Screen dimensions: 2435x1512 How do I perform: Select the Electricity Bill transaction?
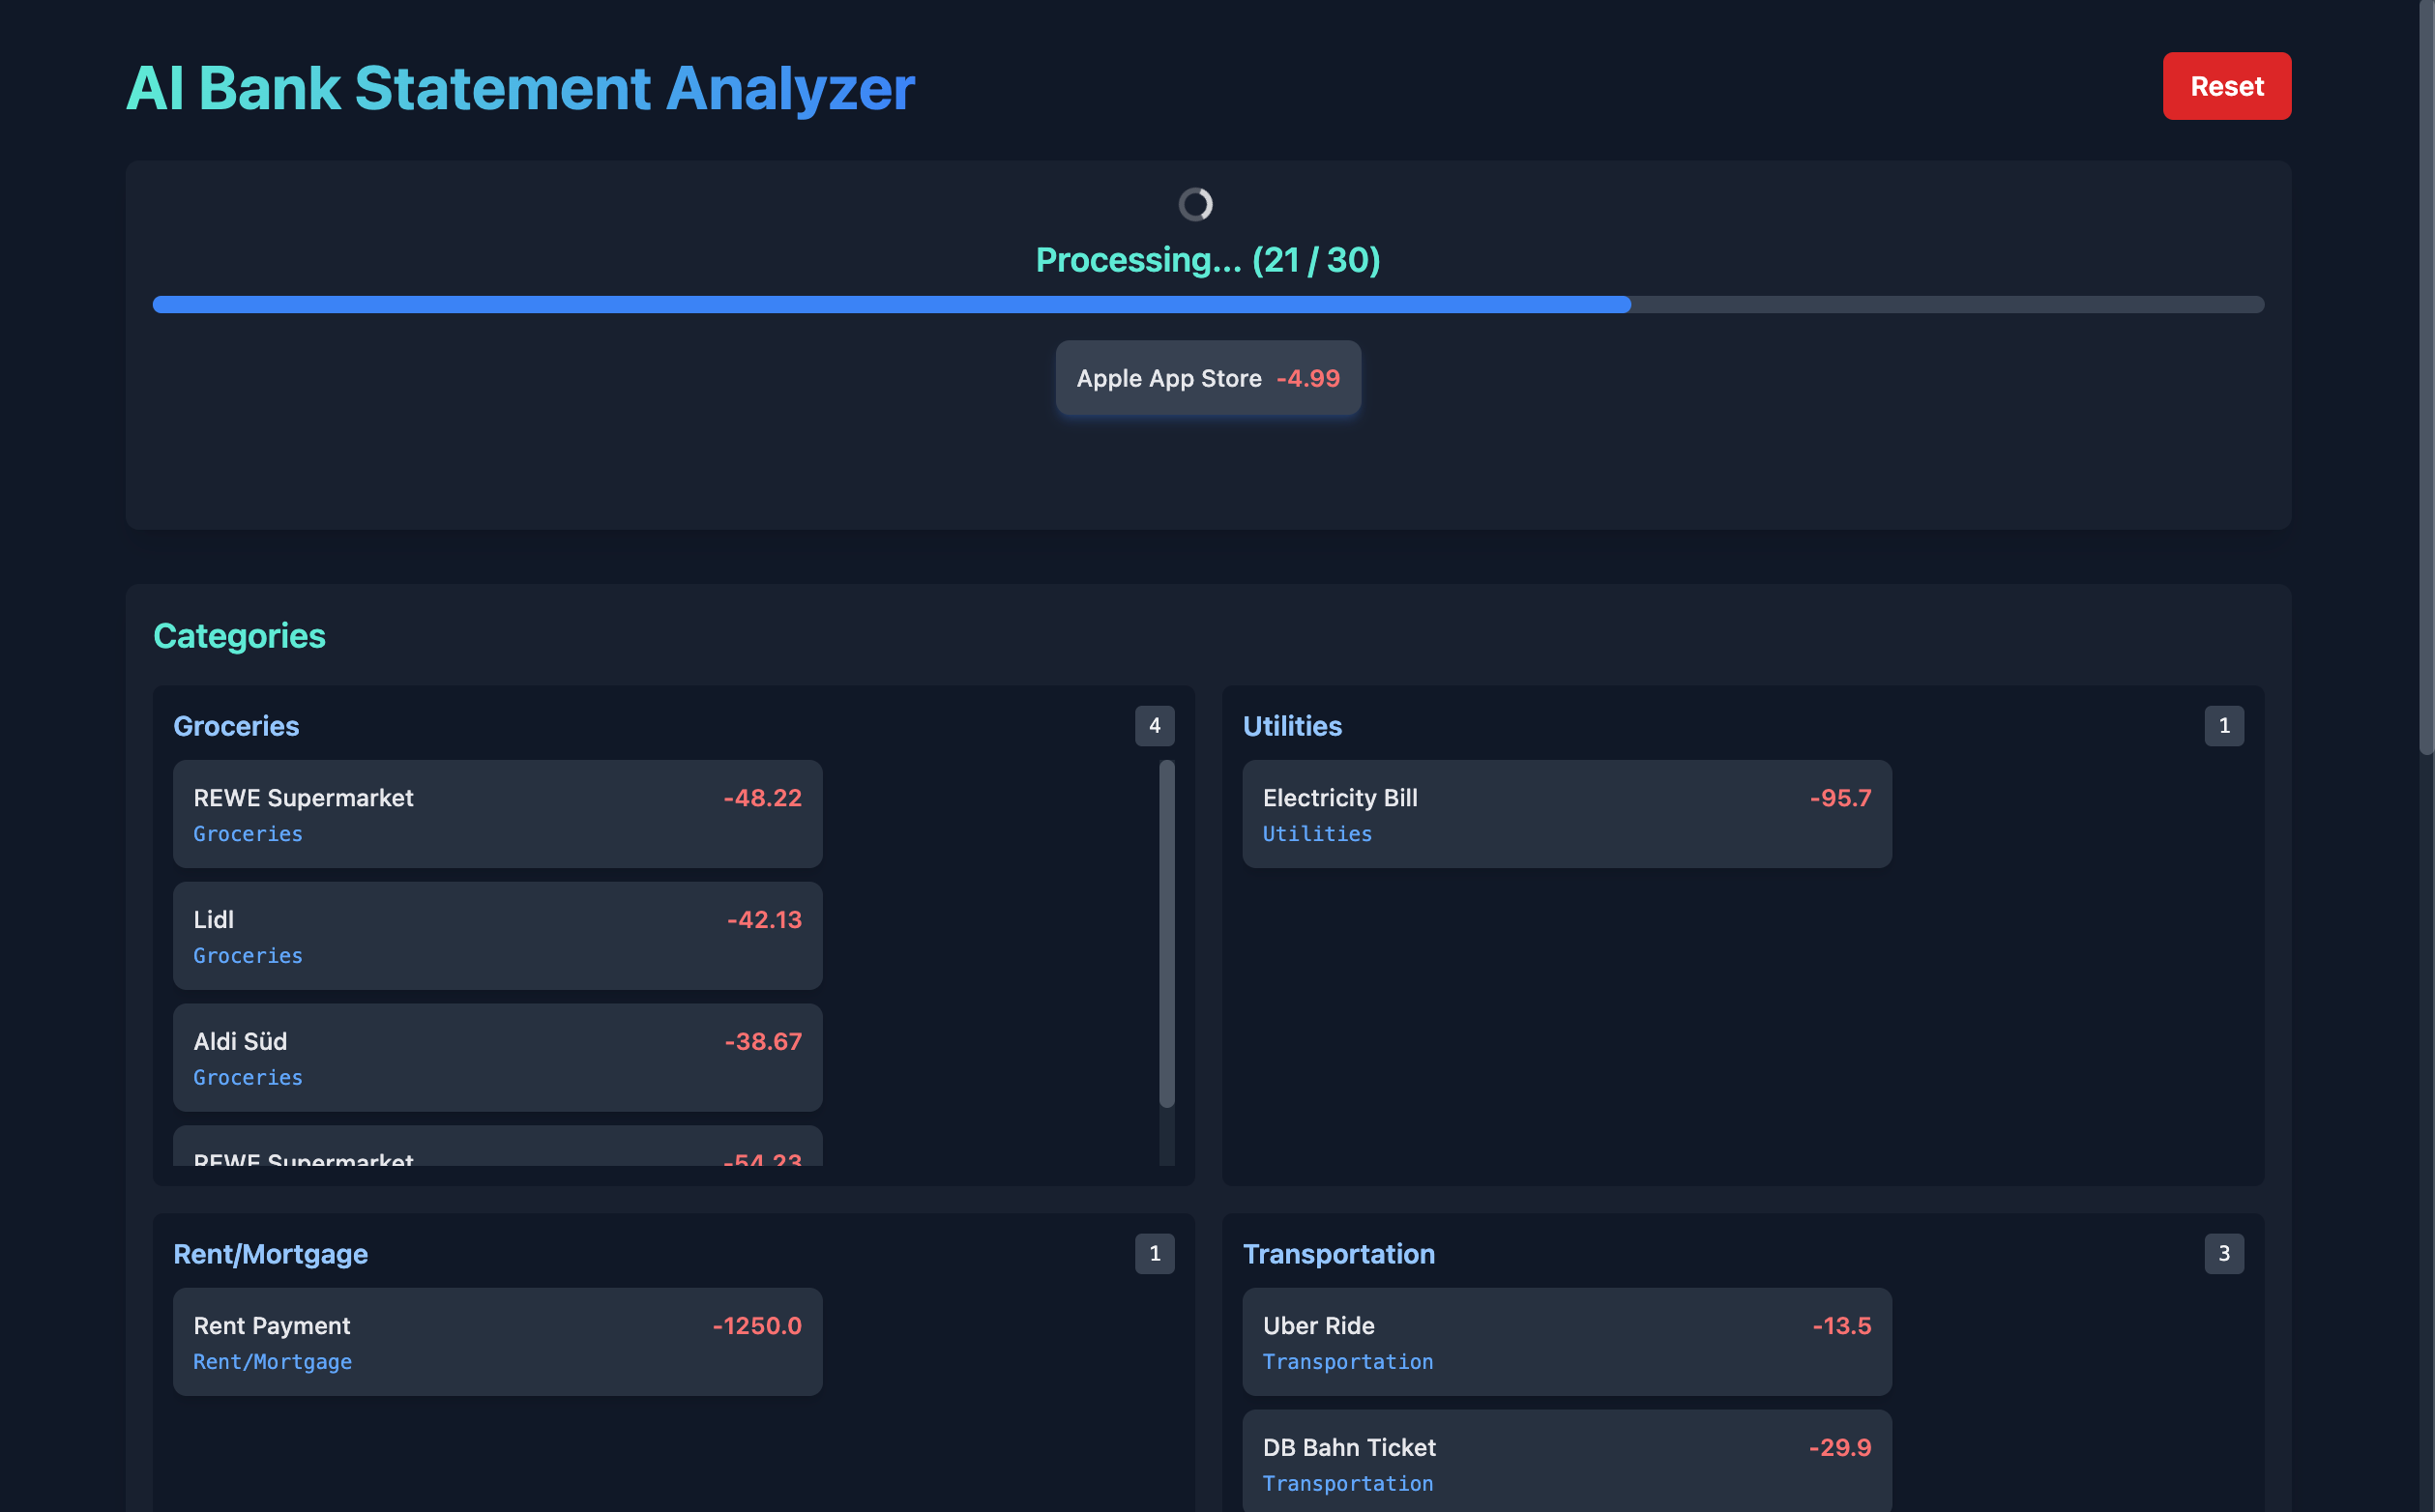[1566, 814]
